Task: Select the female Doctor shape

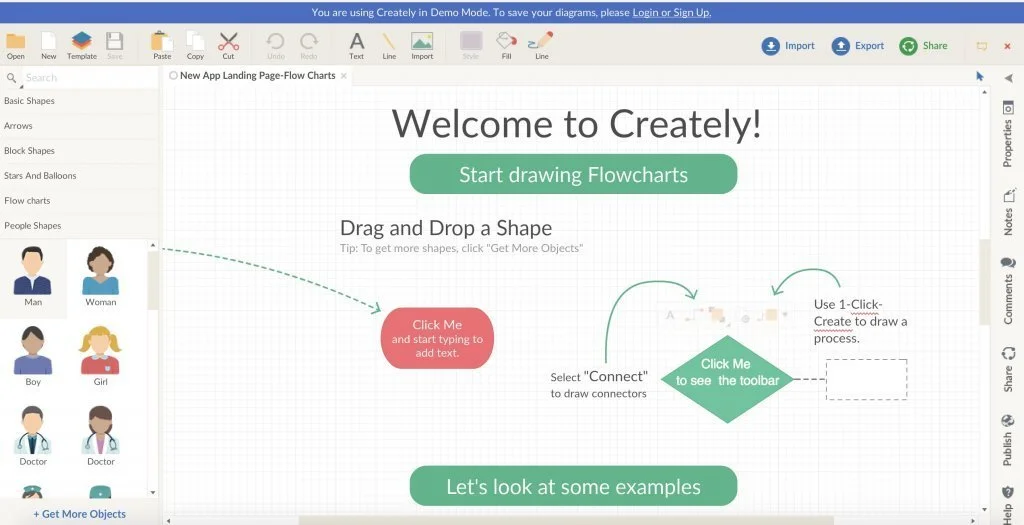Action: (x=101, y=436)
